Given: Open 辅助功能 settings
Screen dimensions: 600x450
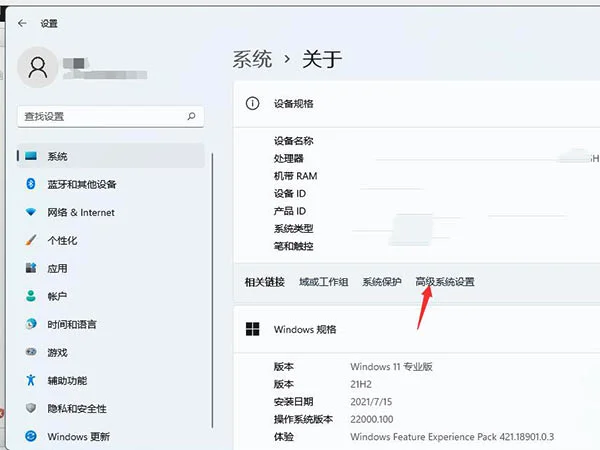Looking at the screenshot, I should click(x=111, y=380).
